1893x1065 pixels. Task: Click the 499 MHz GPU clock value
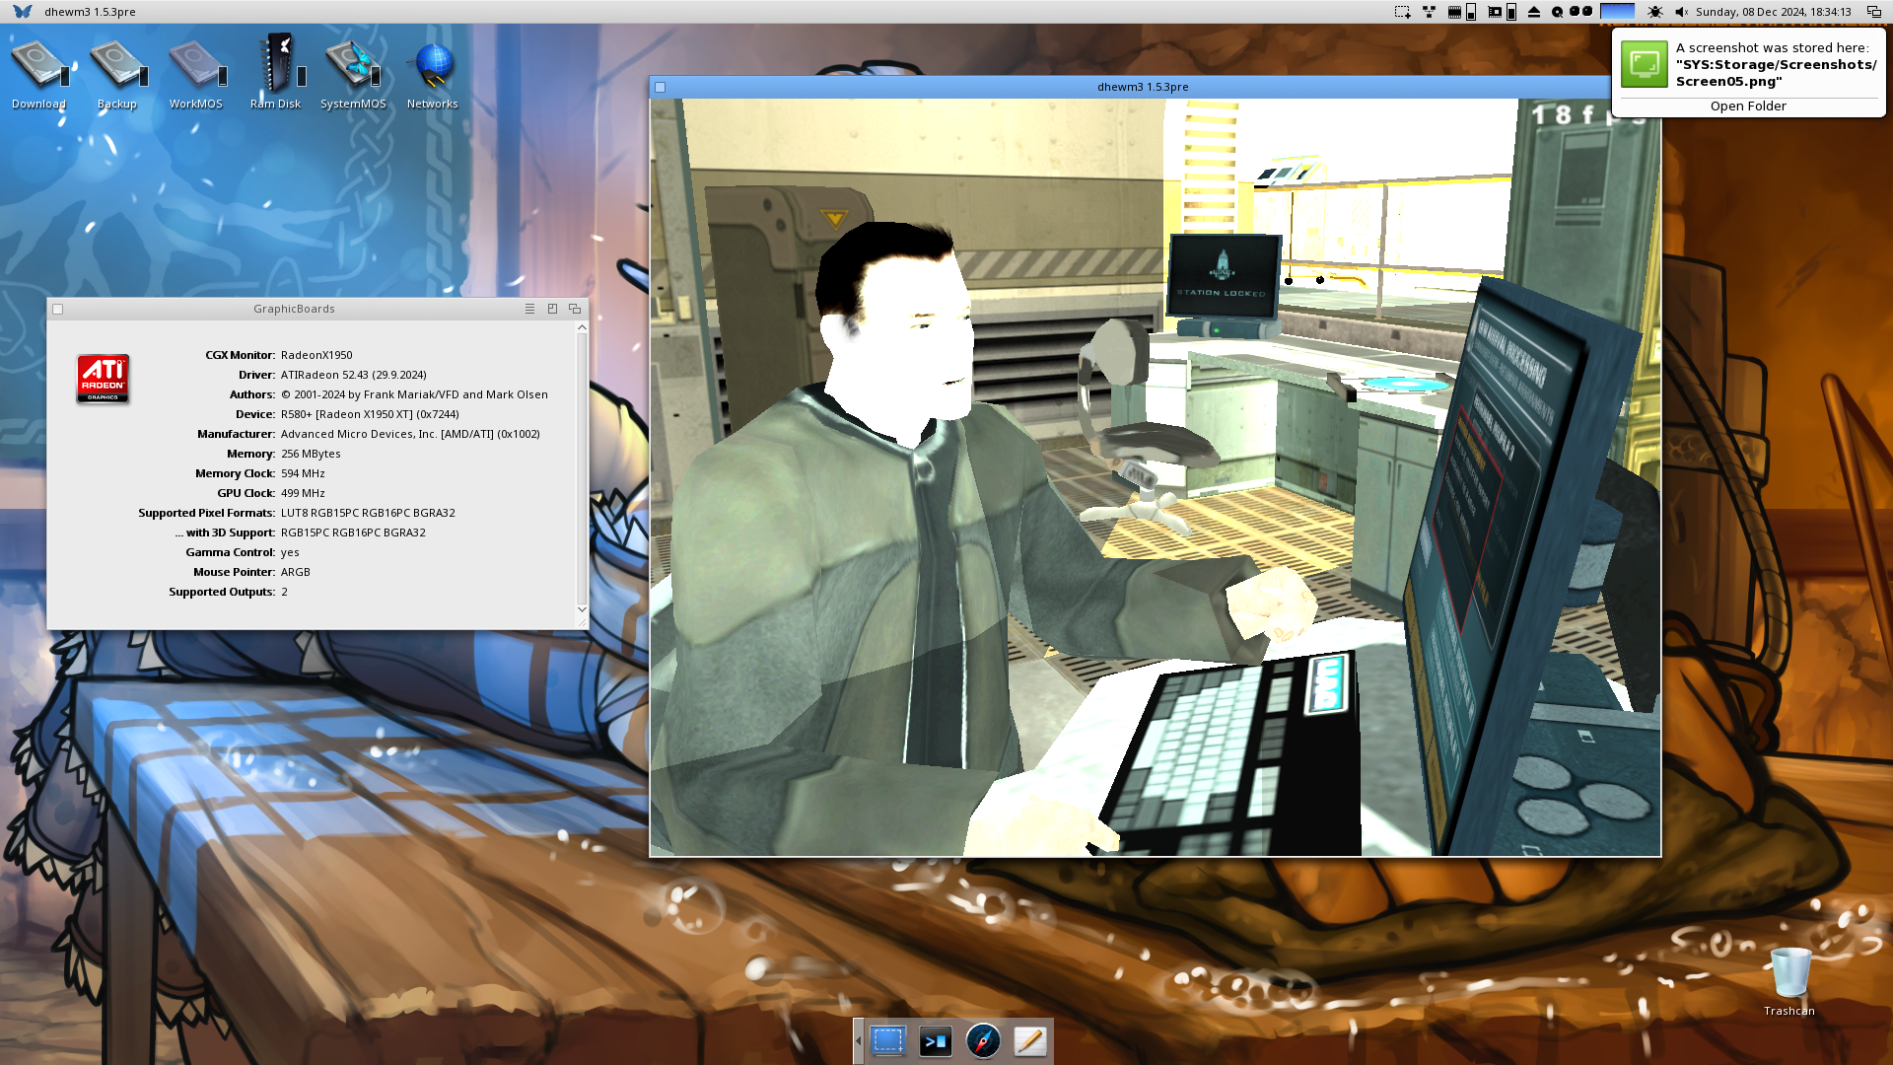(x=302, y=493)
